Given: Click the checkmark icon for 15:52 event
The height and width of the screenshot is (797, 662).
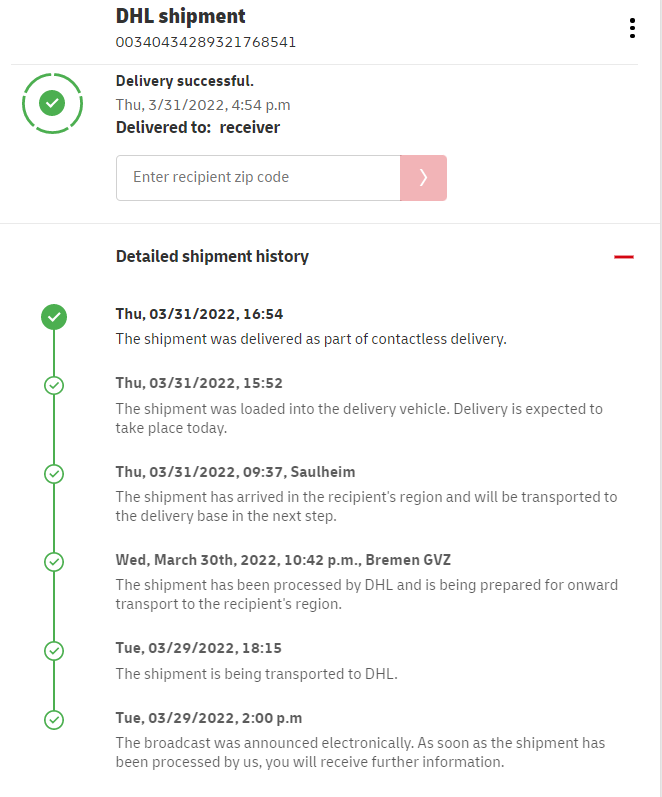Looking at the screenshot, I should [x=54, y=385].
